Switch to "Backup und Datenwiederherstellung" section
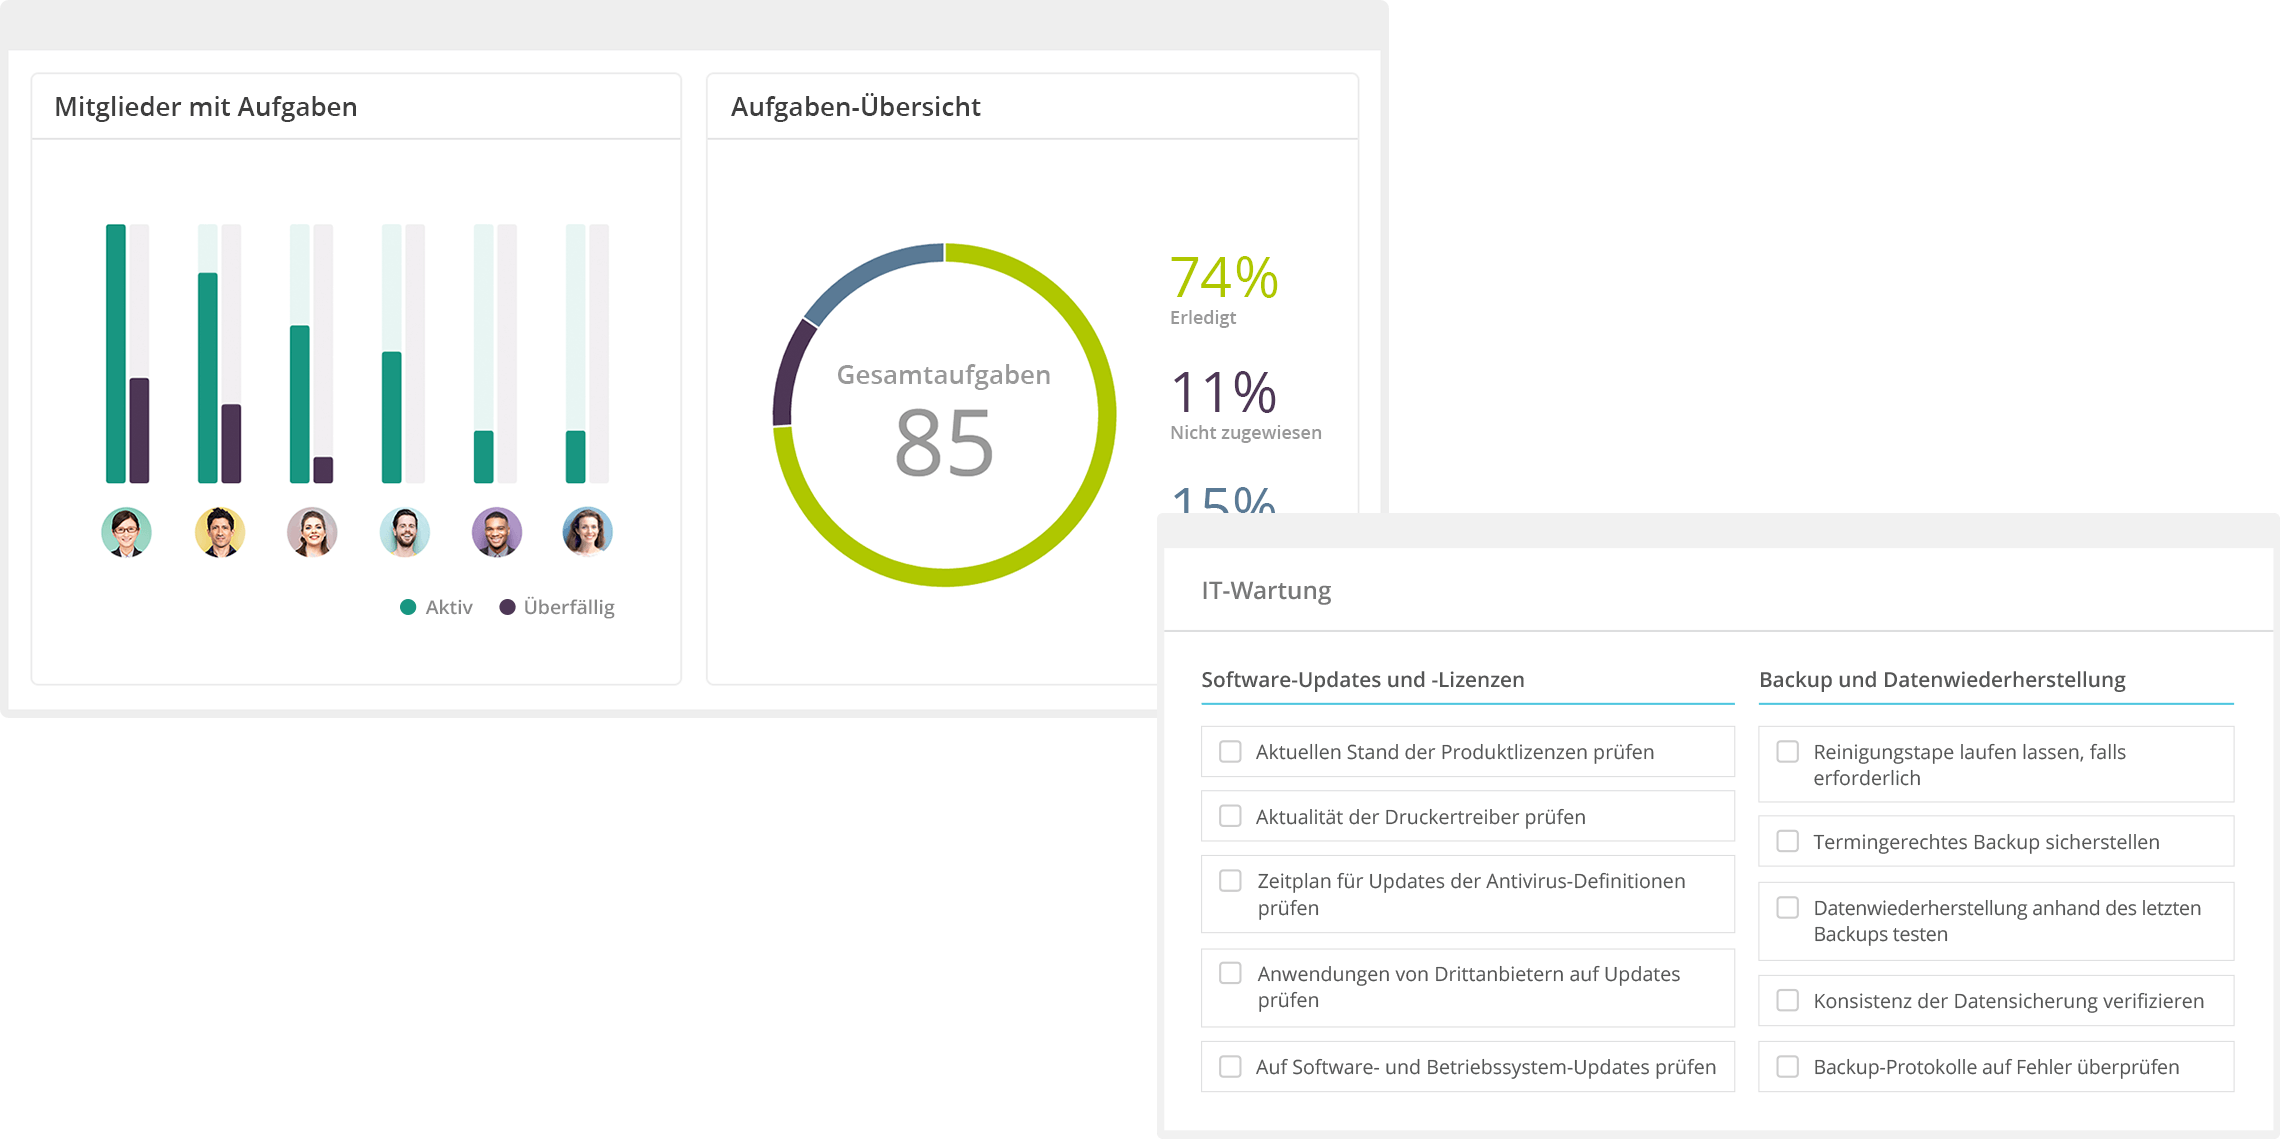This screenshot has height=1139, width=2280. pyautogui.click(x=1942, y=679)
